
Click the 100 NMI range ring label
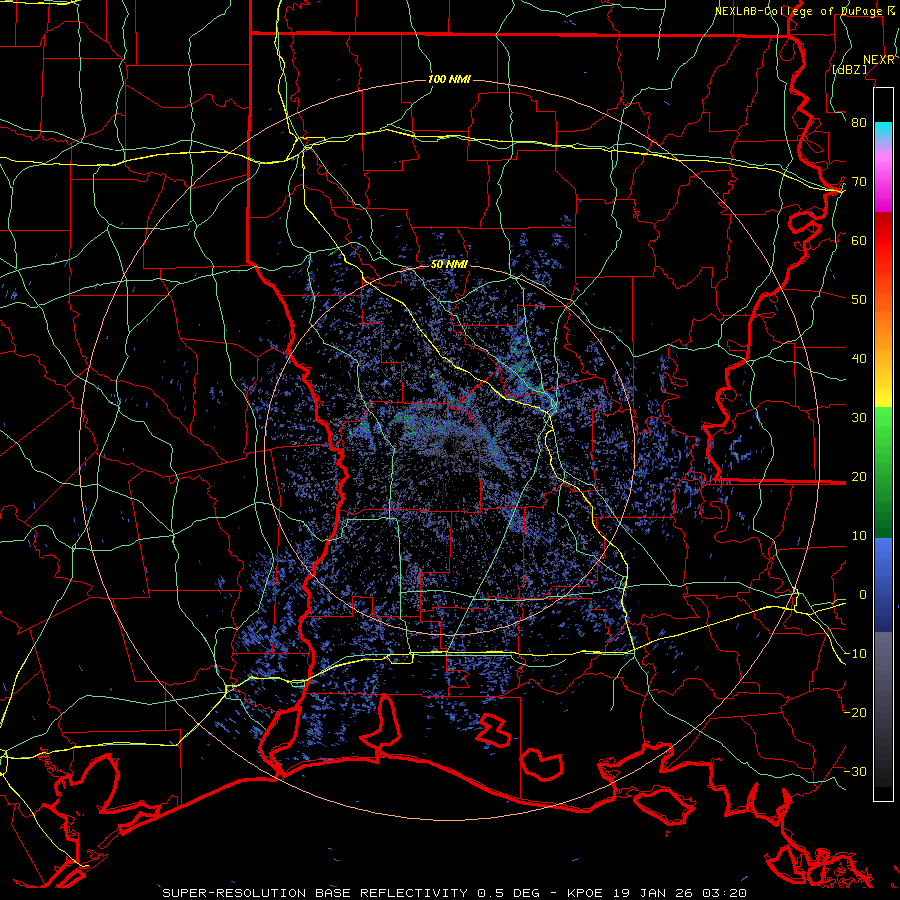[449, 79]
